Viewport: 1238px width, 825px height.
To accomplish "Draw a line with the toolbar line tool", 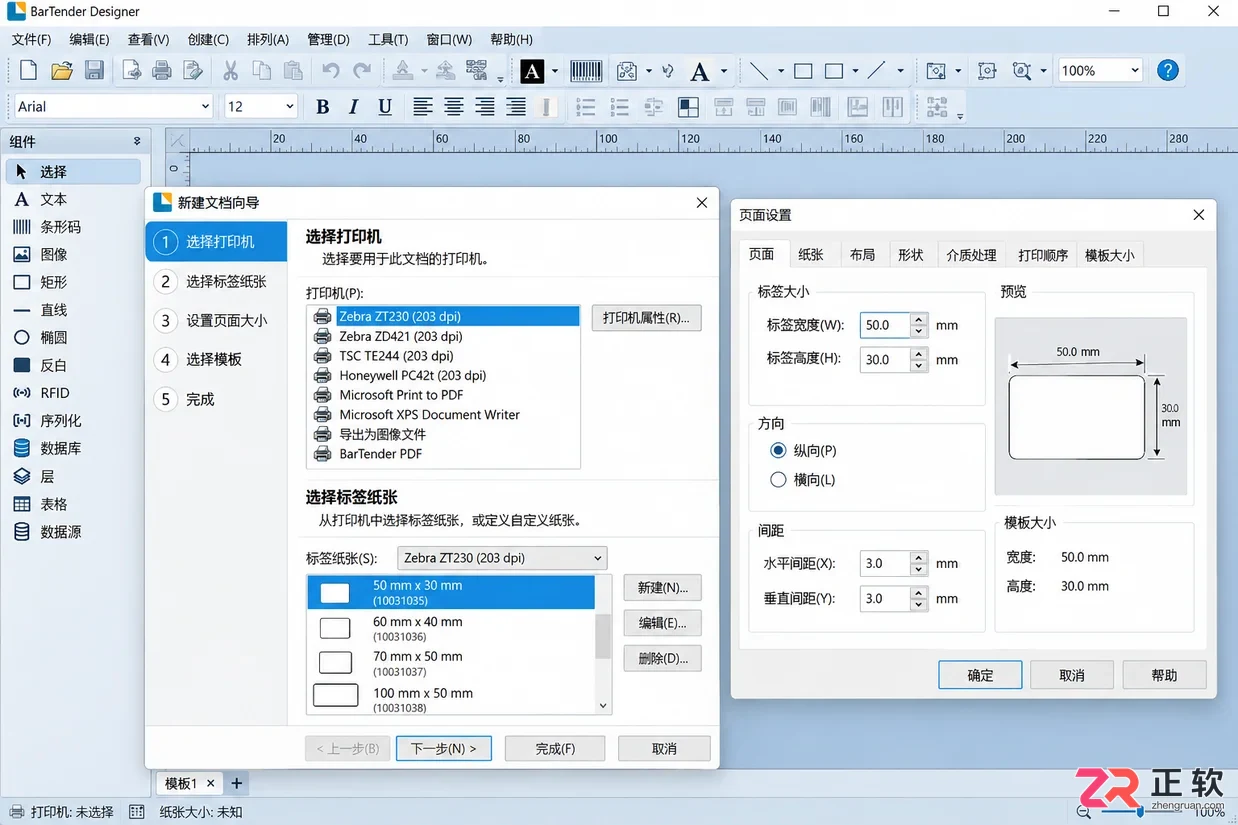I will pyautogui.click(x=759, y=71).
